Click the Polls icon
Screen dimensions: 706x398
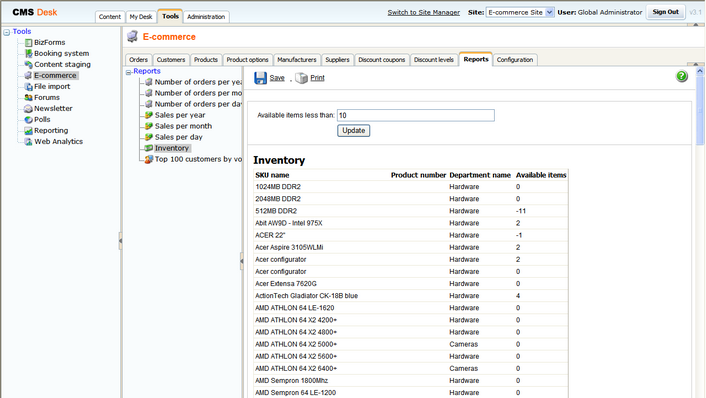(28, 119)
